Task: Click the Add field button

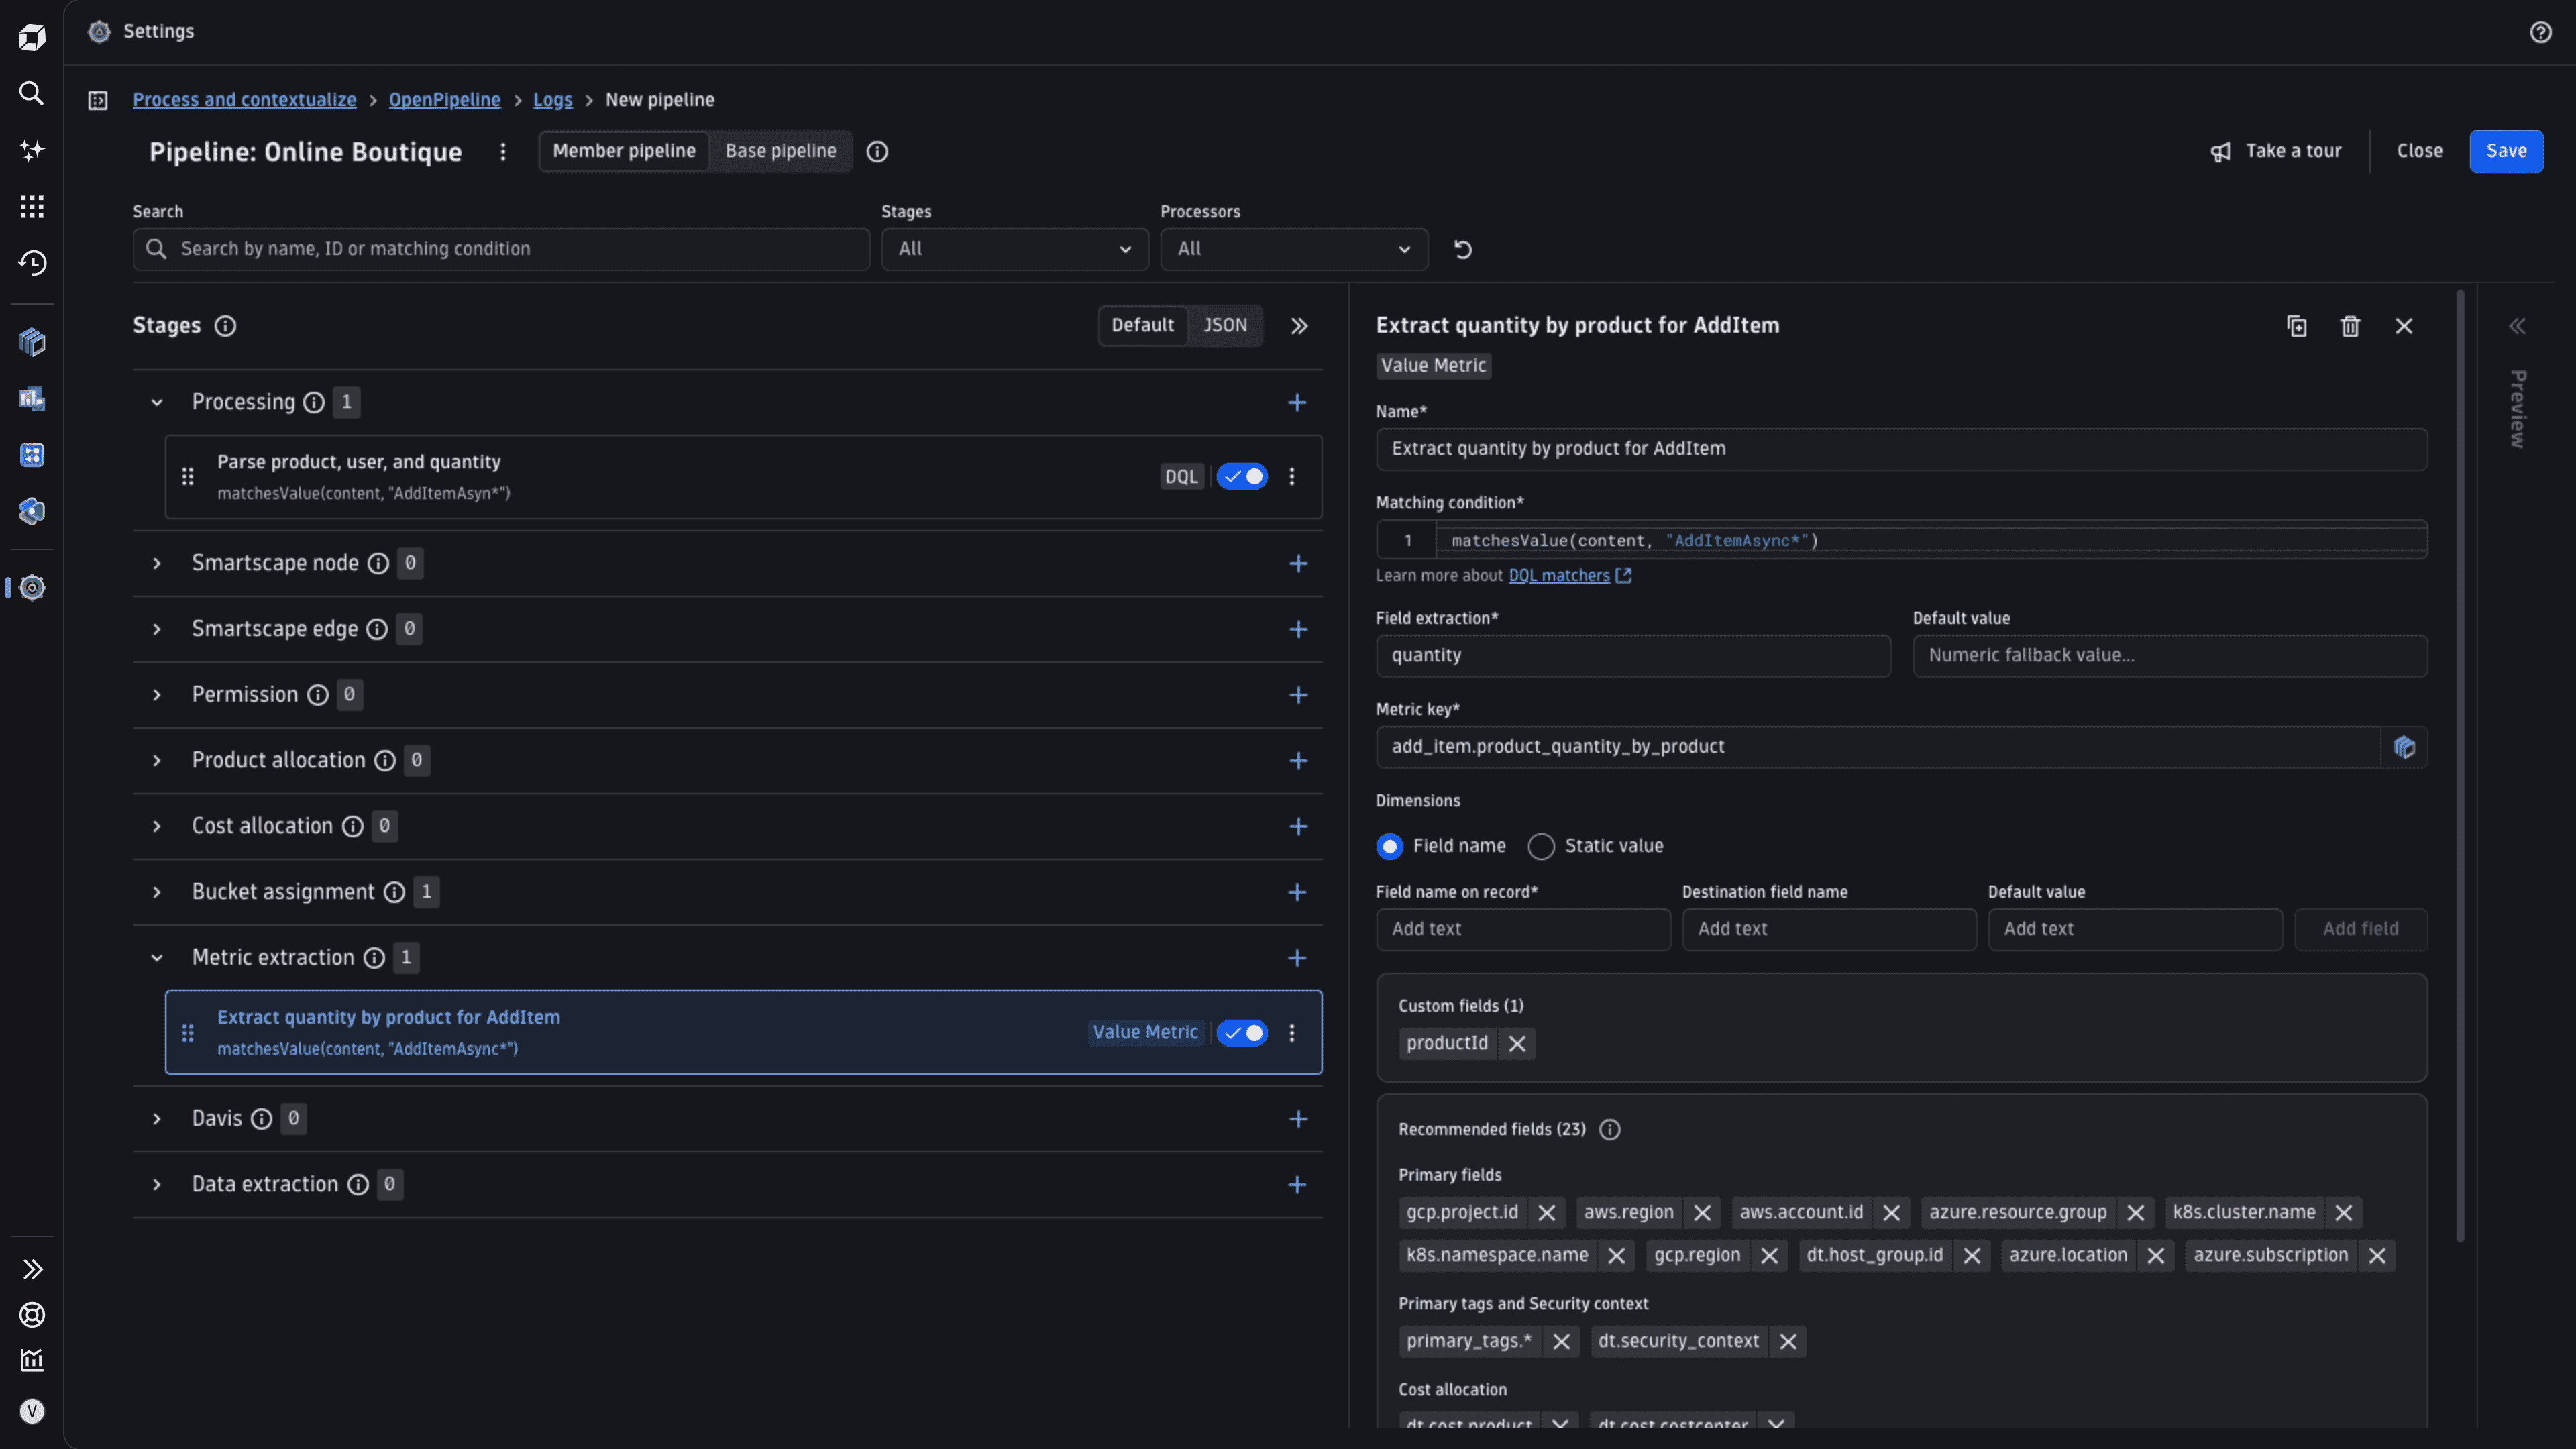Action: 2360,929
